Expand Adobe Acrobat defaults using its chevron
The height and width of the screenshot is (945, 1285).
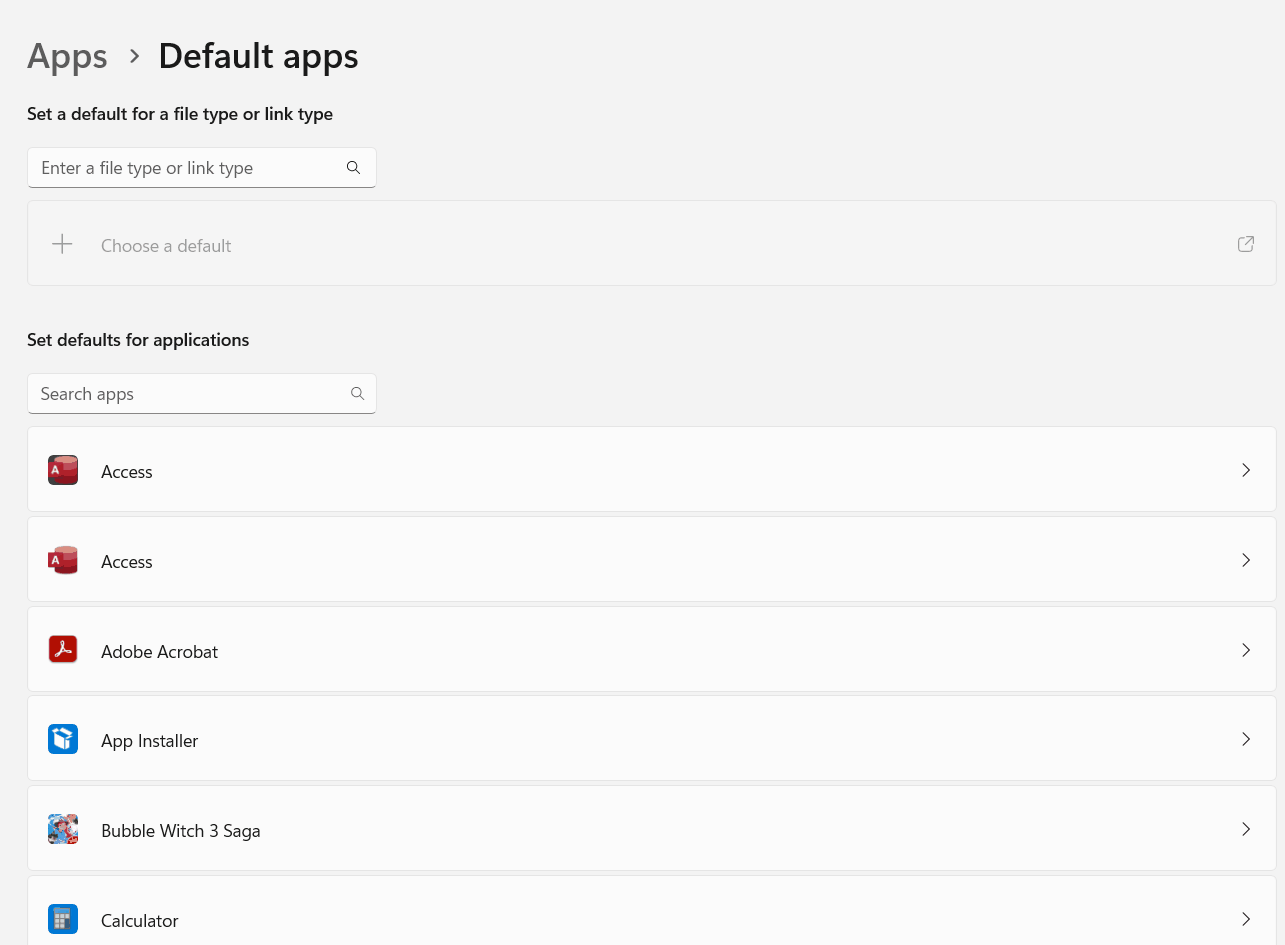(1245, 650)
